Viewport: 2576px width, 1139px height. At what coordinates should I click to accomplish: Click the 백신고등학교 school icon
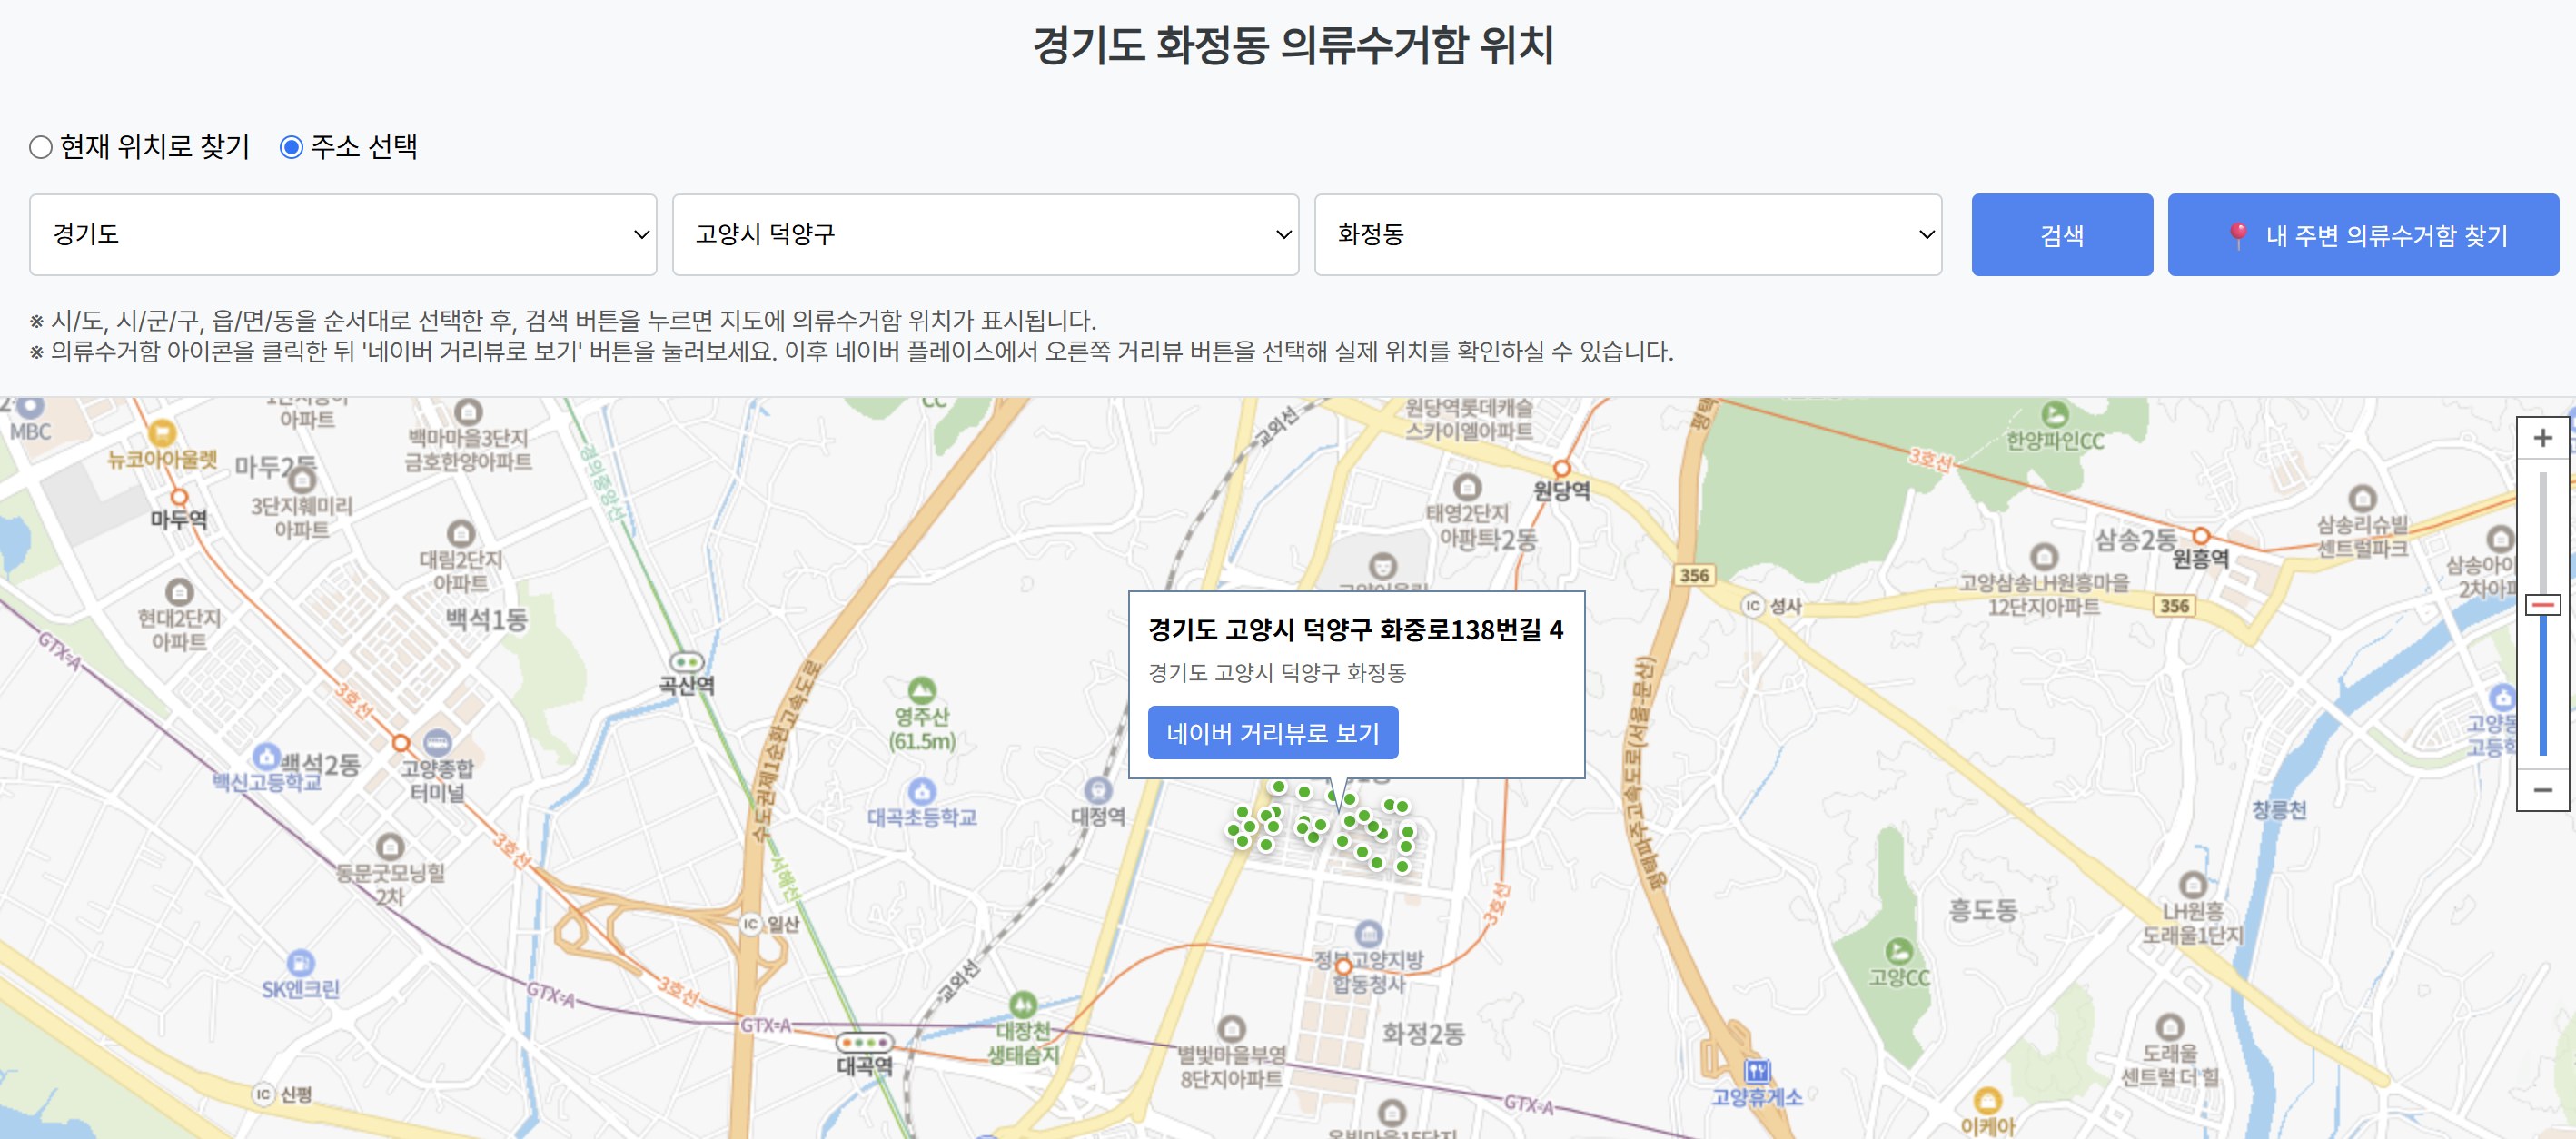[x=266, y=756]
